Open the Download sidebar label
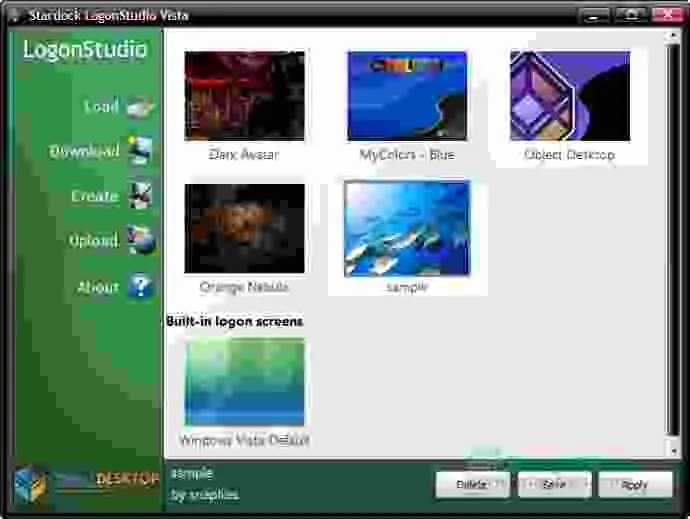The width and height of the screenshot is (690, 519). tap(84, 151)
